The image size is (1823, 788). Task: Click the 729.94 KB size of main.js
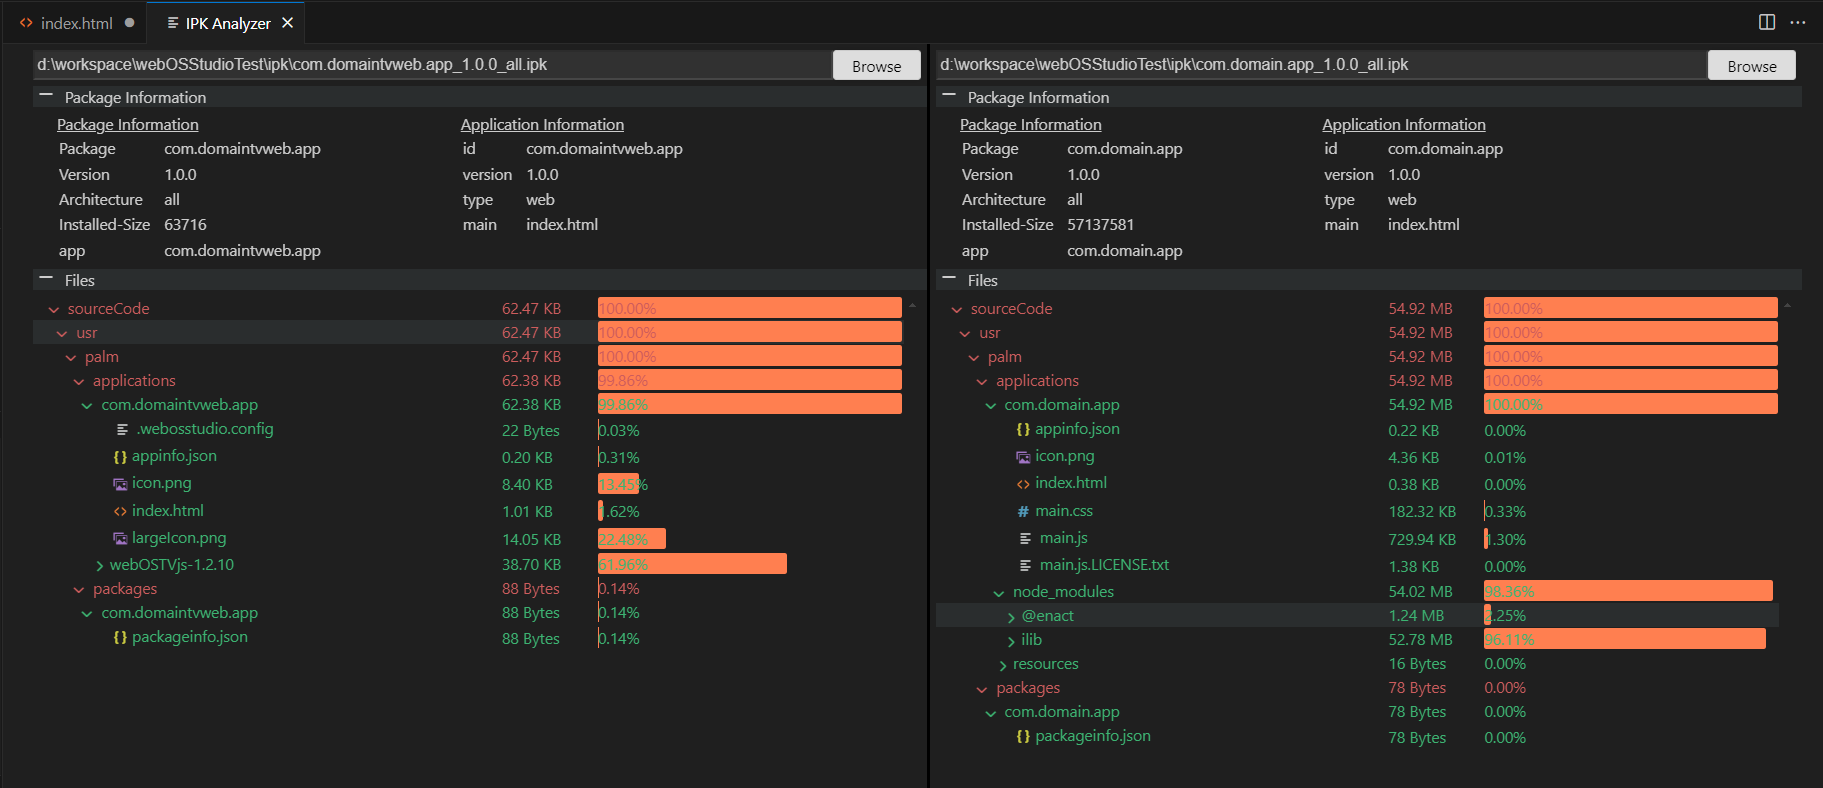pyautogui.click(x=1422, y=539)
